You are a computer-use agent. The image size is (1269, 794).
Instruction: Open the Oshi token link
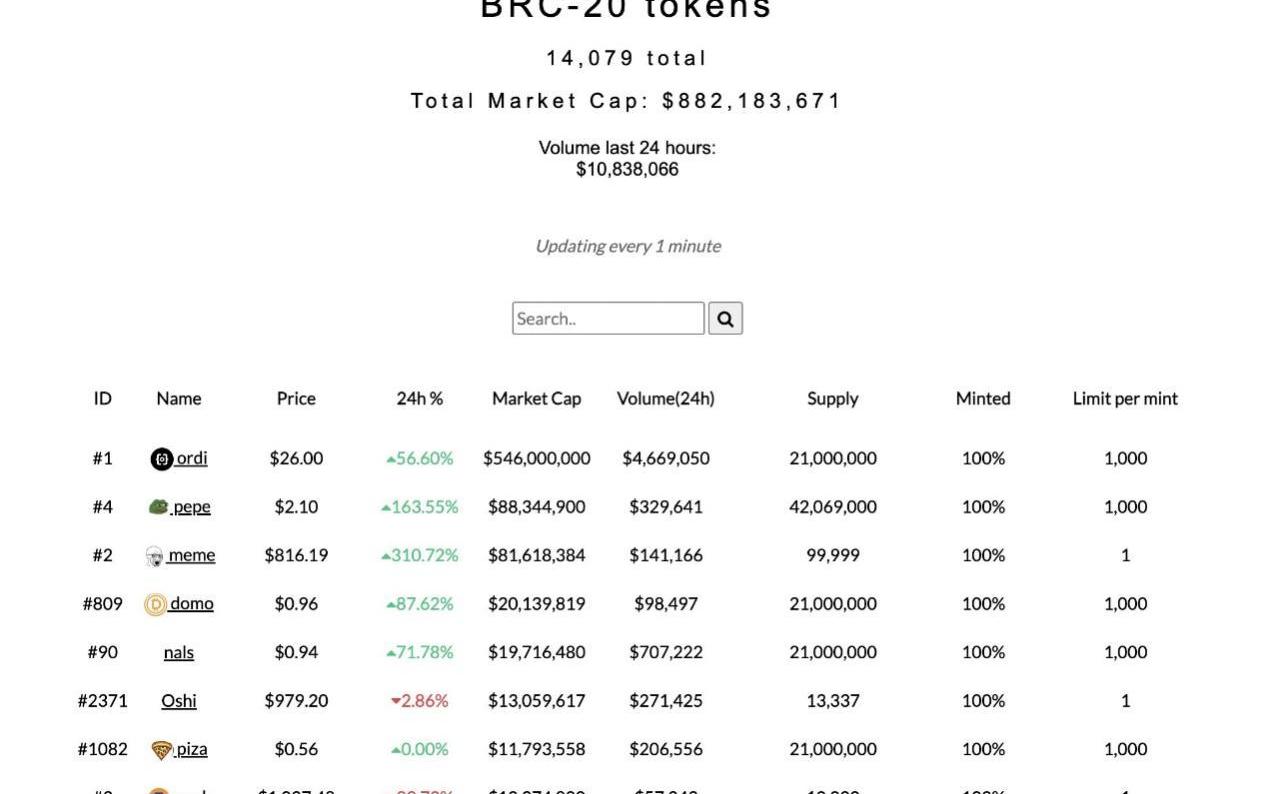179,701
